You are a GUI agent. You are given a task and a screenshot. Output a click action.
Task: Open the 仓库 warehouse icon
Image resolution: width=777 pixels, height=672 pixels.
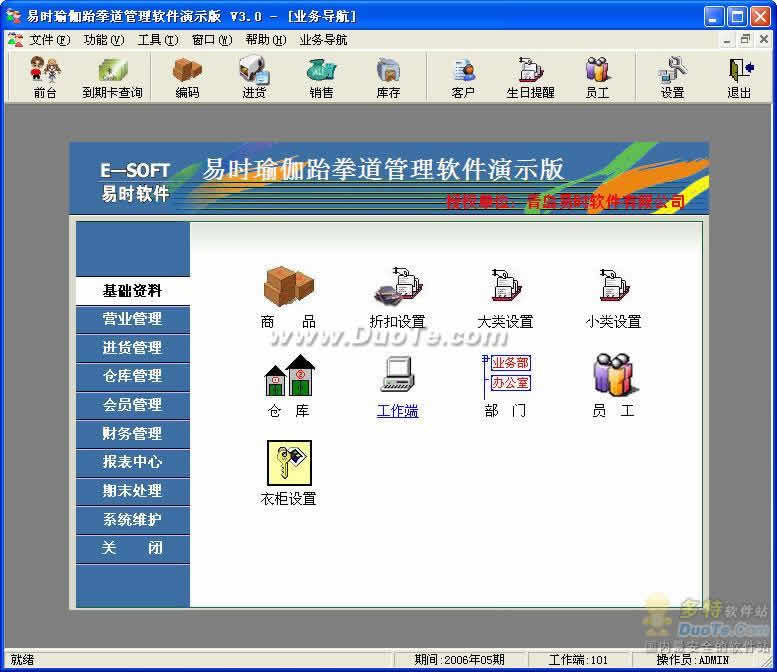(288, 385)
